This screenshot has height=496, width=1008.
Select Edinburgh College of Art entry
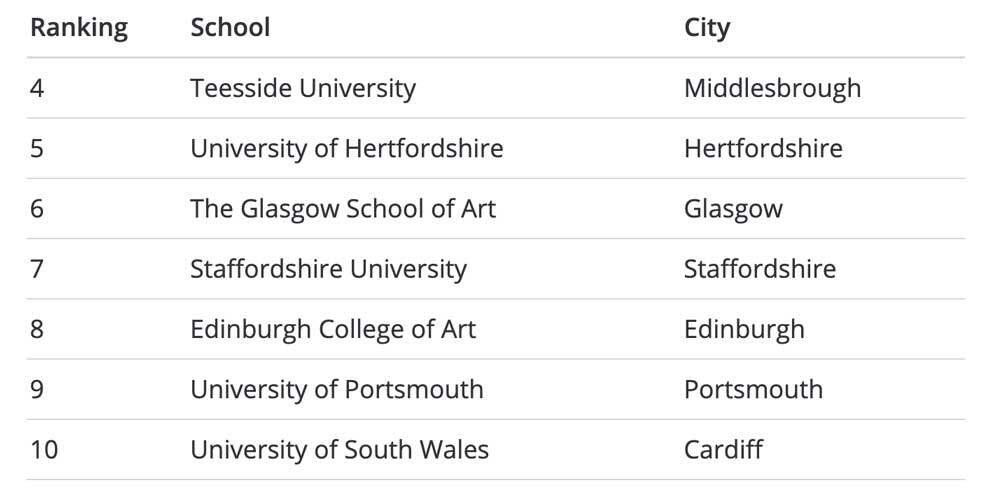333,329
